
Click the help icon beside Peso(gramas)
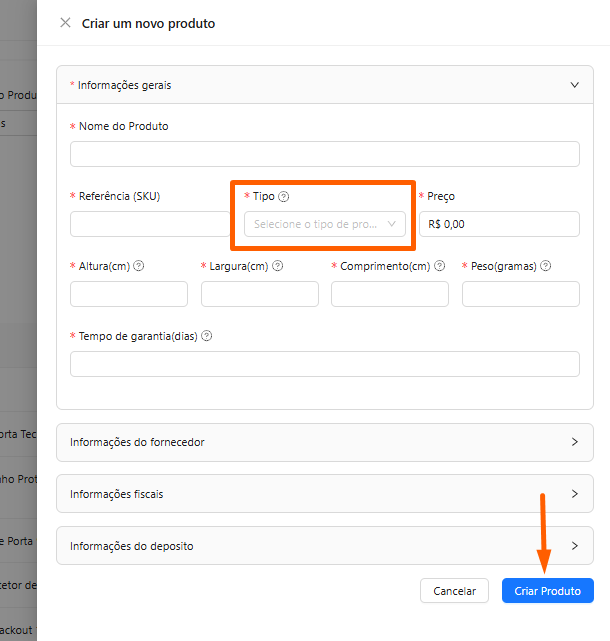click(546, 266)
